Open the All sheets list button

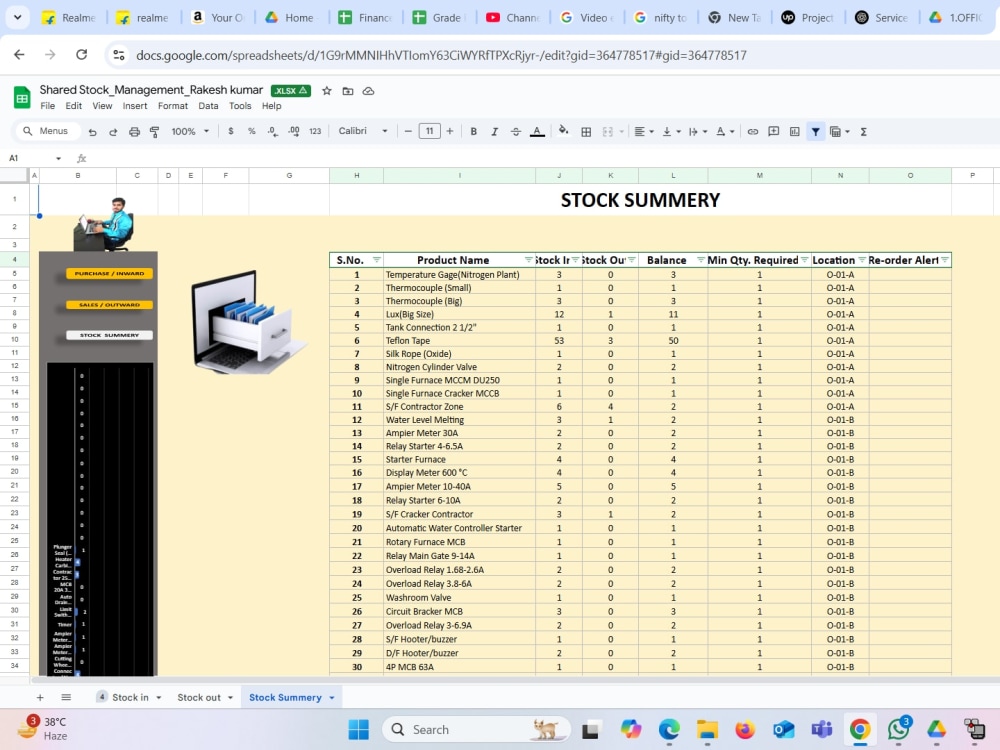click(x=66, y=698)
